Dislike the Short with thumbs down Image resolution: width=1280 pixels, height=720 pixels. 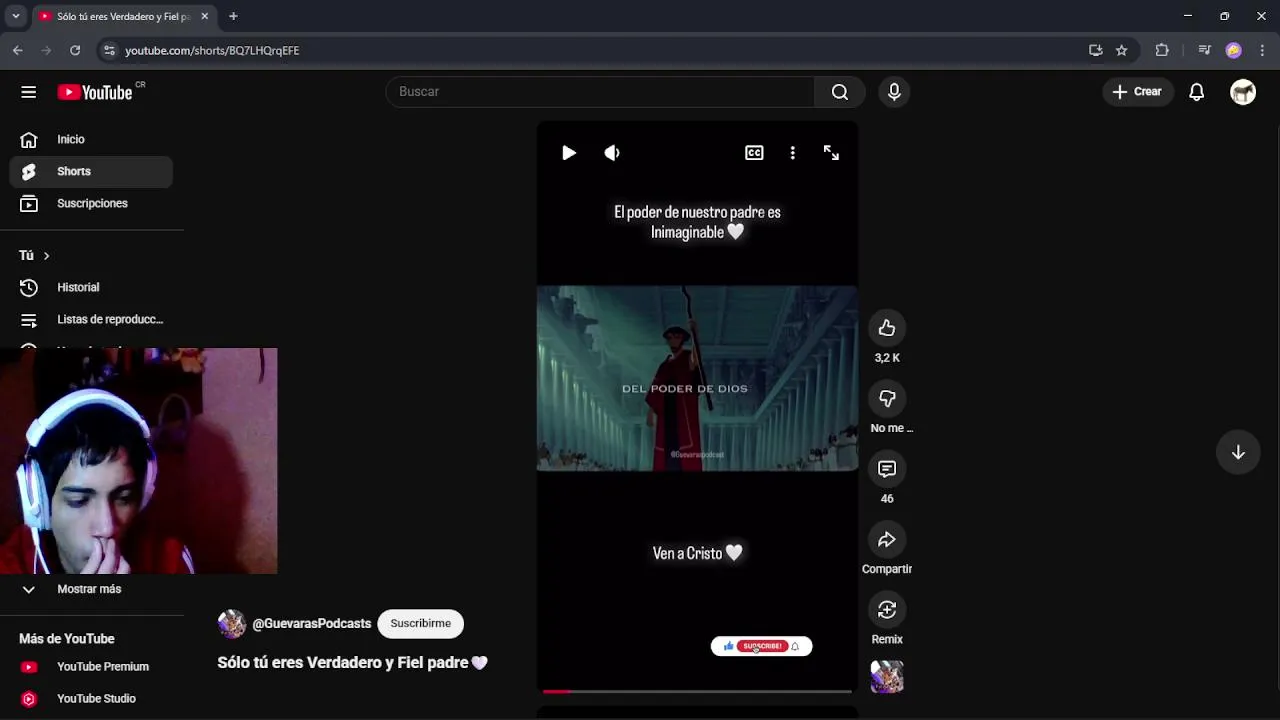tap(887, 398)
